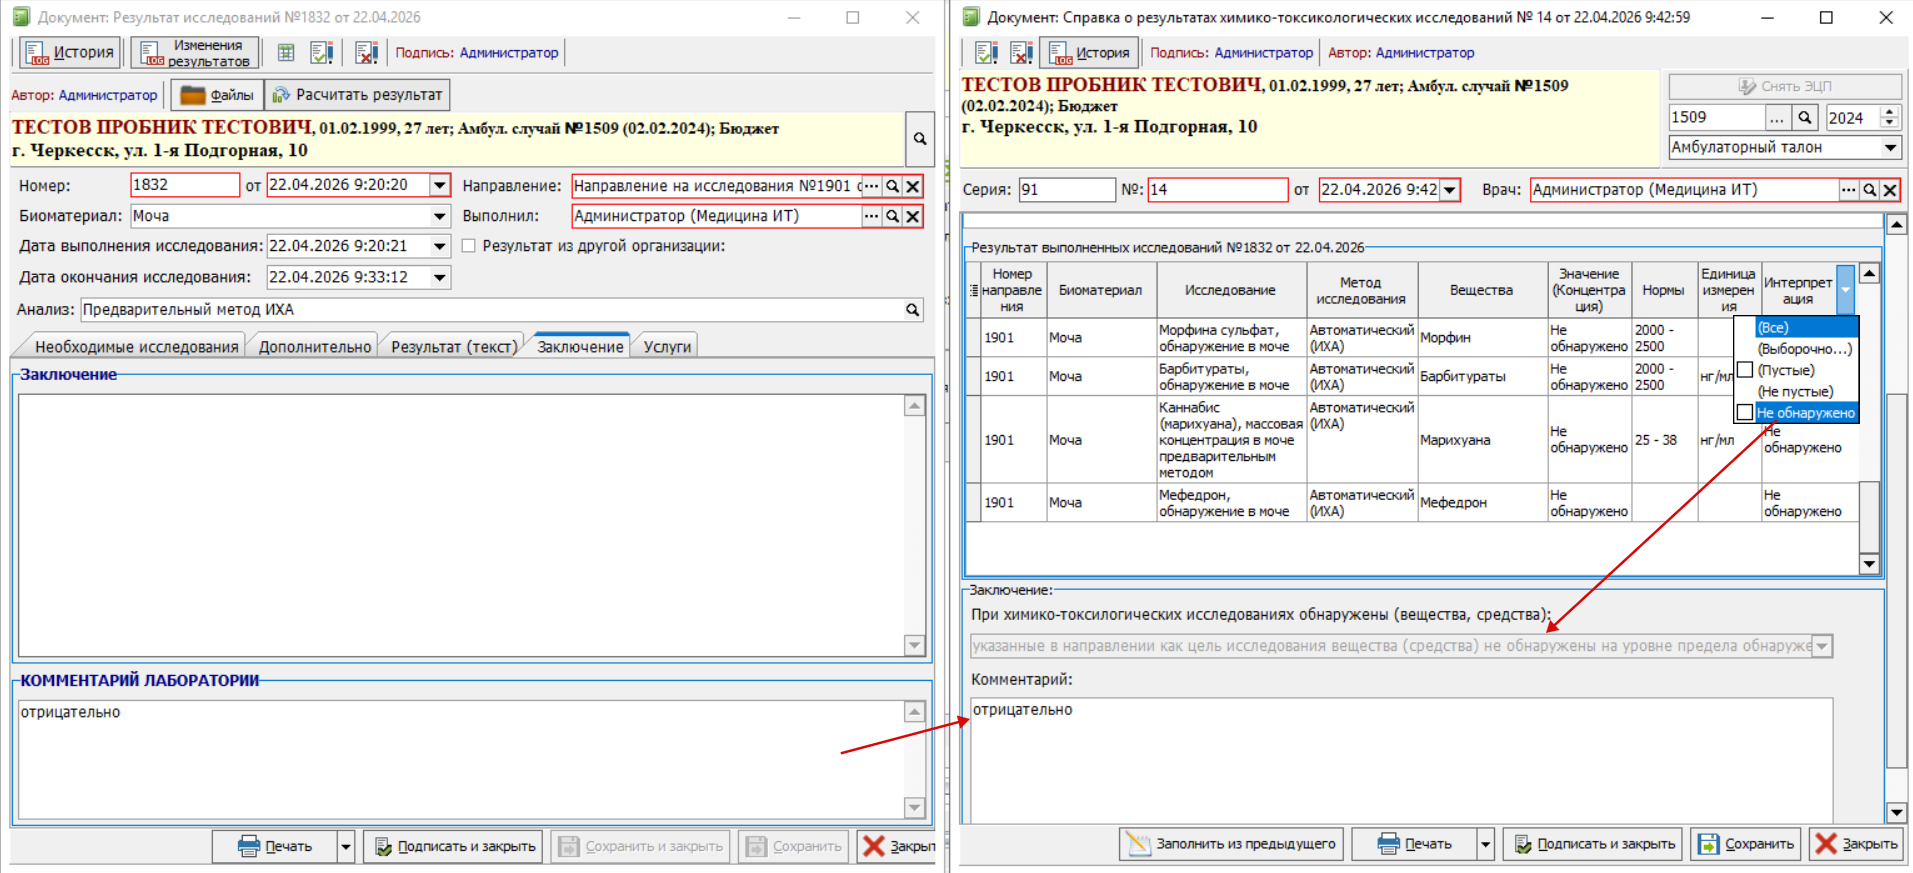Open the Интерпретация column filter dropdown
The width and height of the screenshot is (1913, 873).
pos(1845,290)
